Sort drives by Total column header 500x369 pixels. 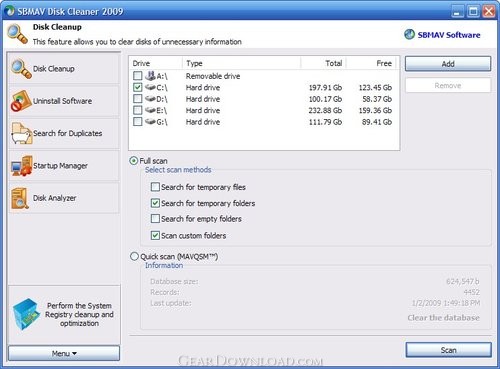tap(323, 63)
